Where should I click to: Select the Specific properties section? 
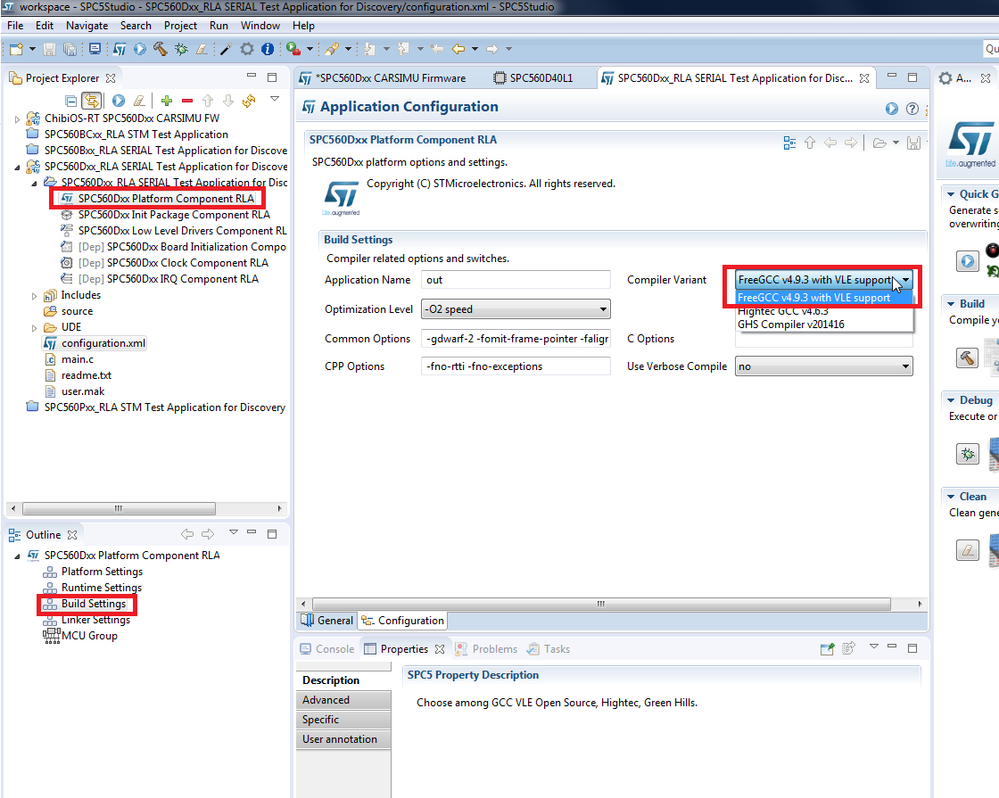[x=343, y=720]
